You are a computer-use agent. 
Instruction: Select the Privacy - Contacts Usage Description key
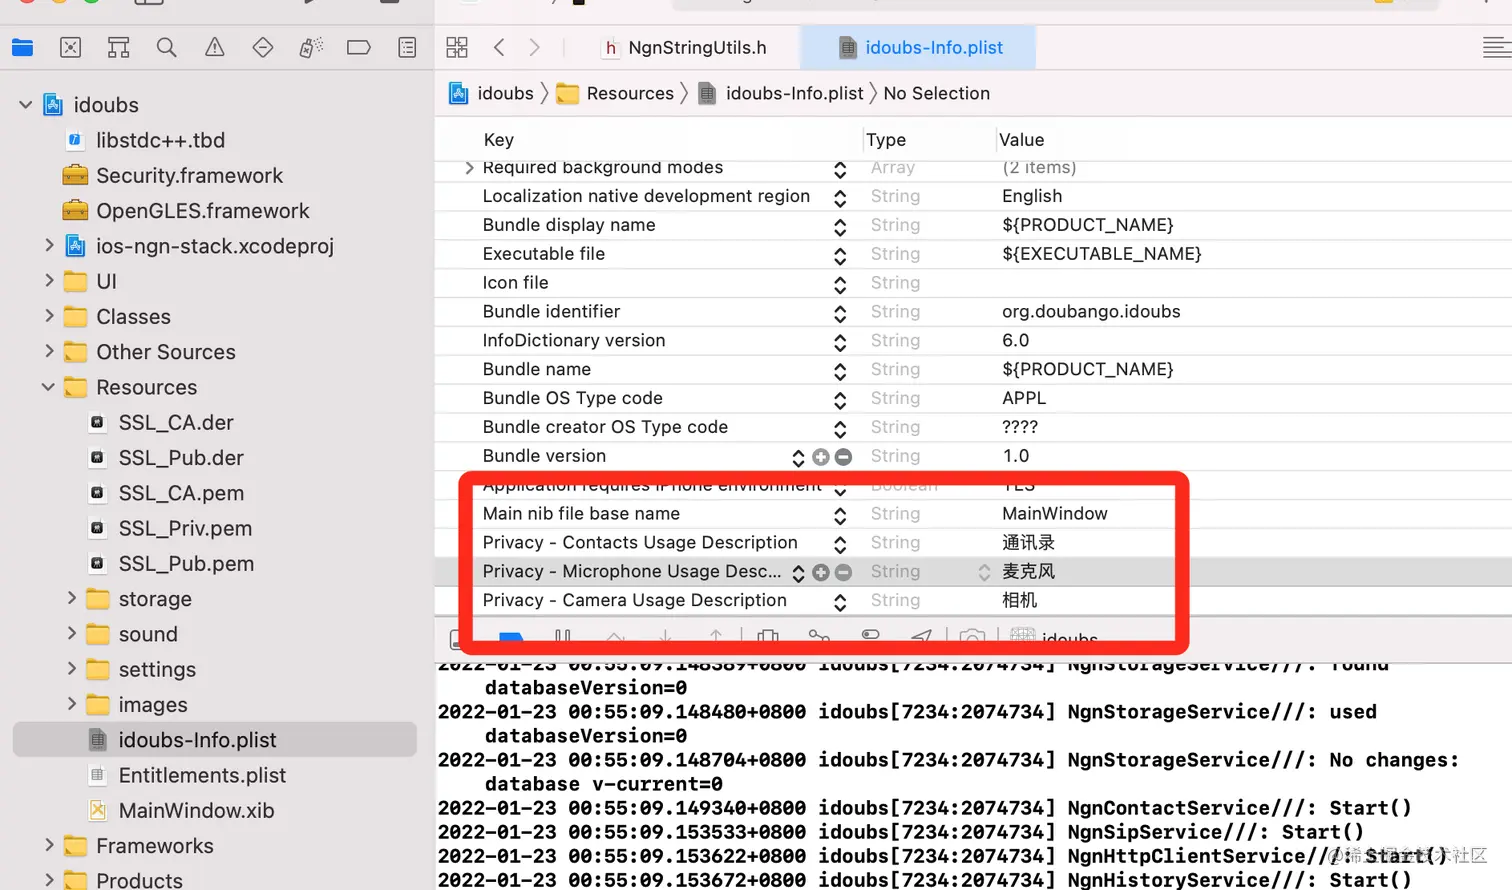coord(640,543)
